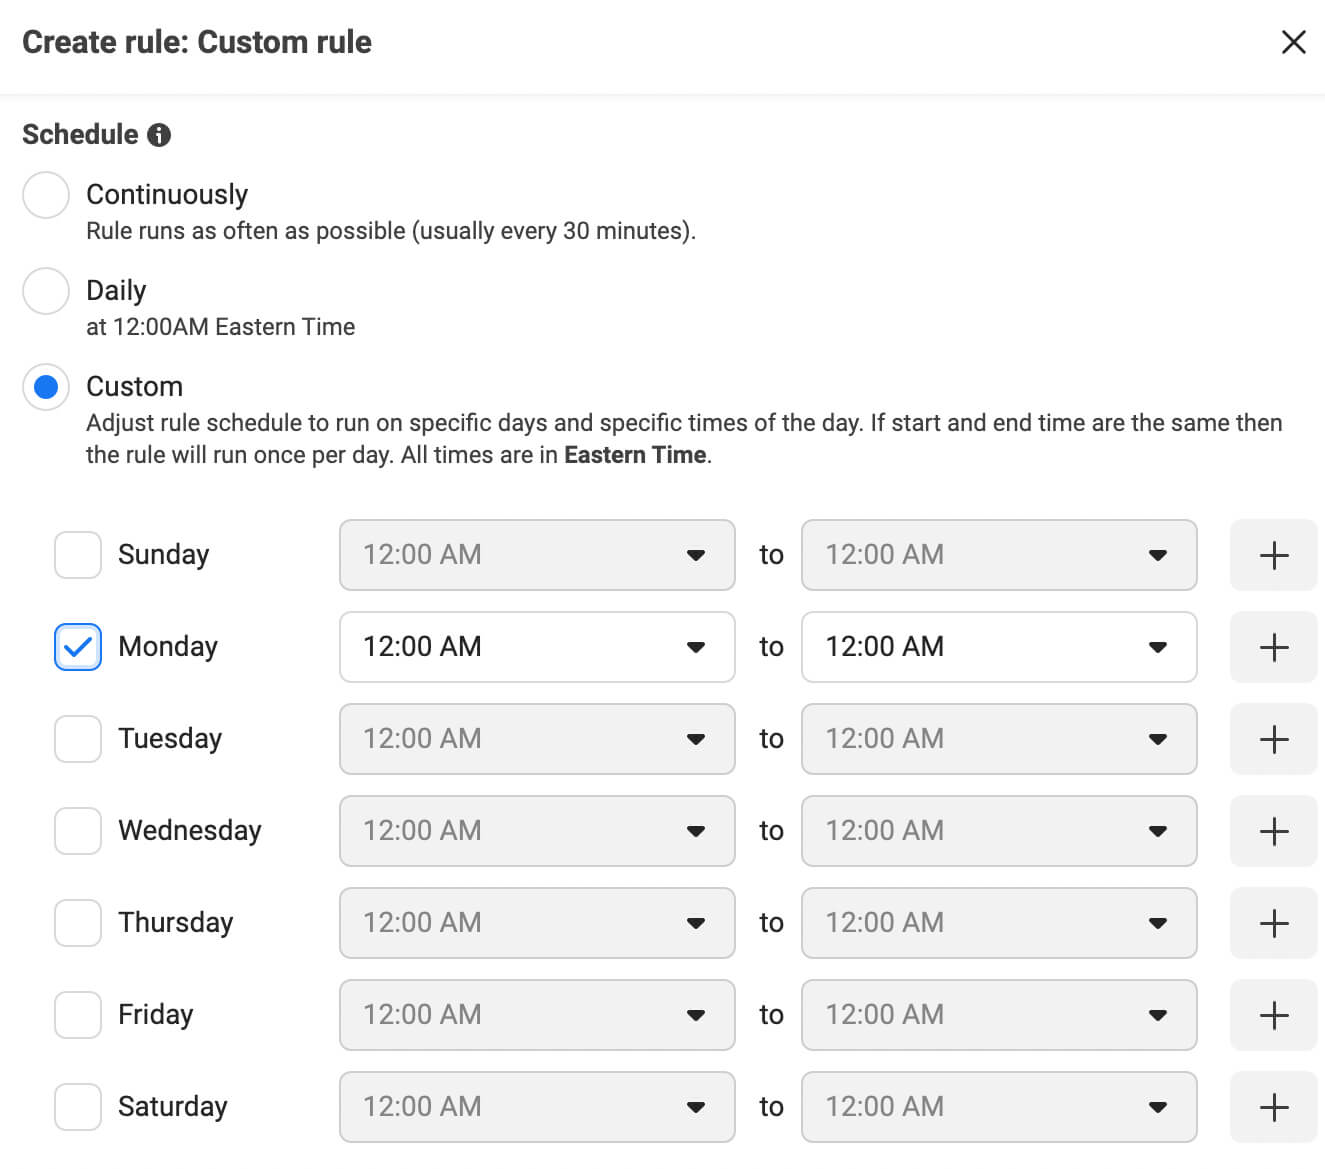This screenshot has width=1325, height=1169.
Task: Add an extra schedule row for Thursday
Action: click(1273, 923)
